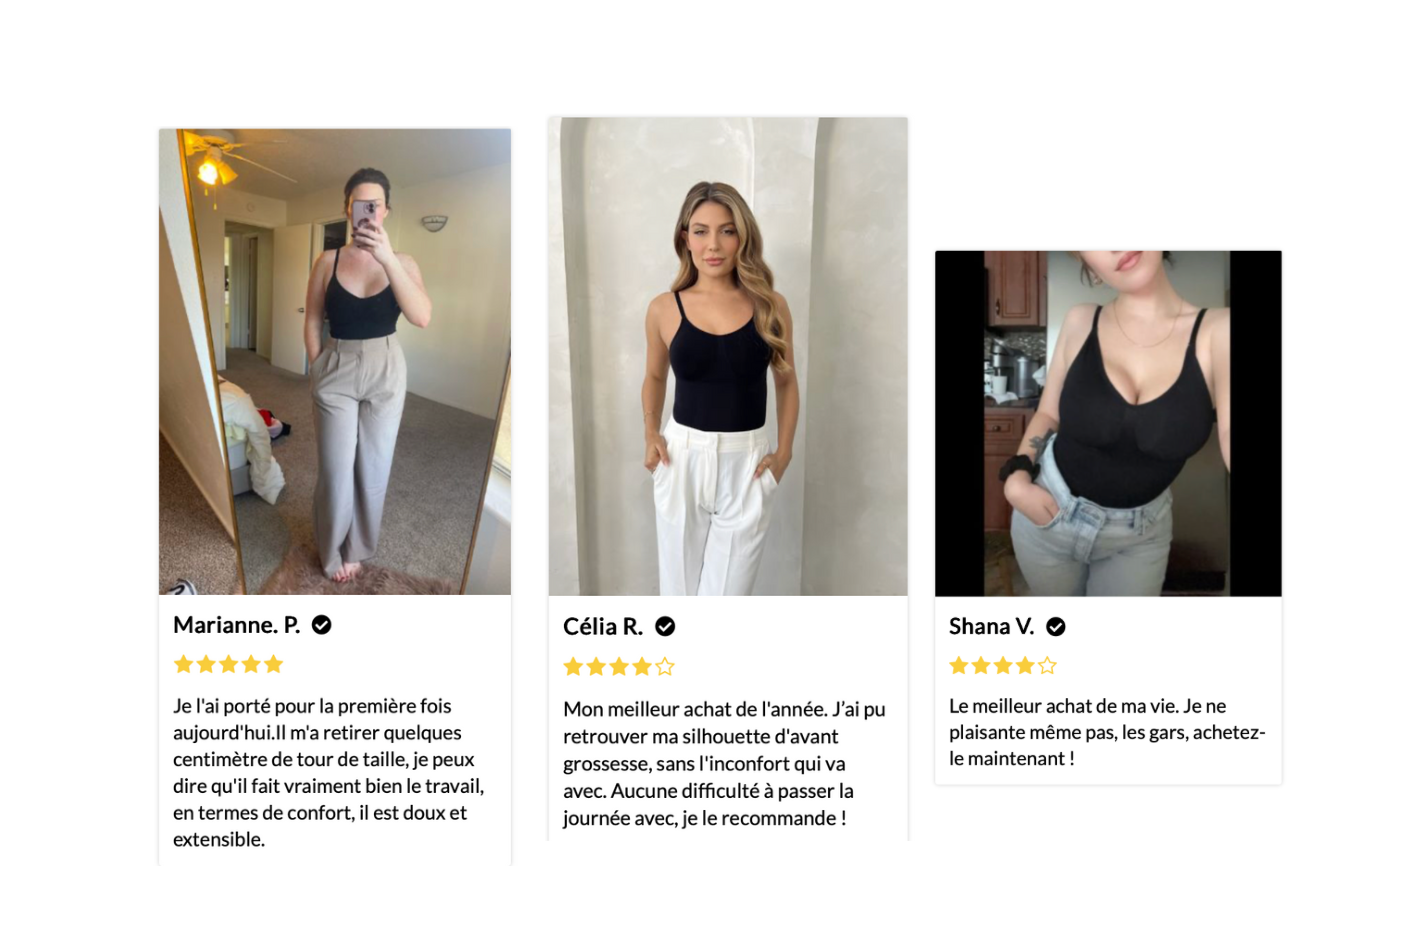1424x952 pixels.
Task: Click fourth star in Shana's rating
Action: click(1025, 666)
